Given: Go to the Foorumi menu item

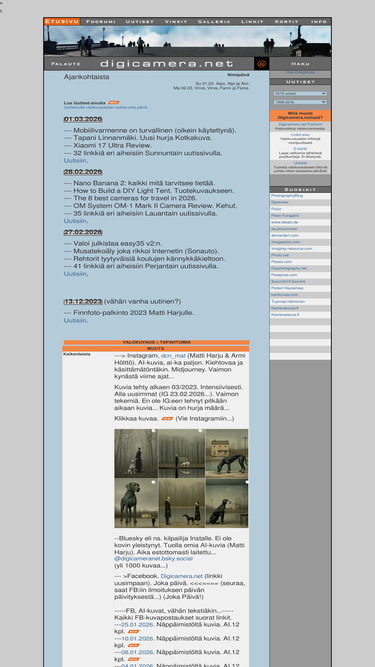Looking at the screenshot, I should 101,21.
